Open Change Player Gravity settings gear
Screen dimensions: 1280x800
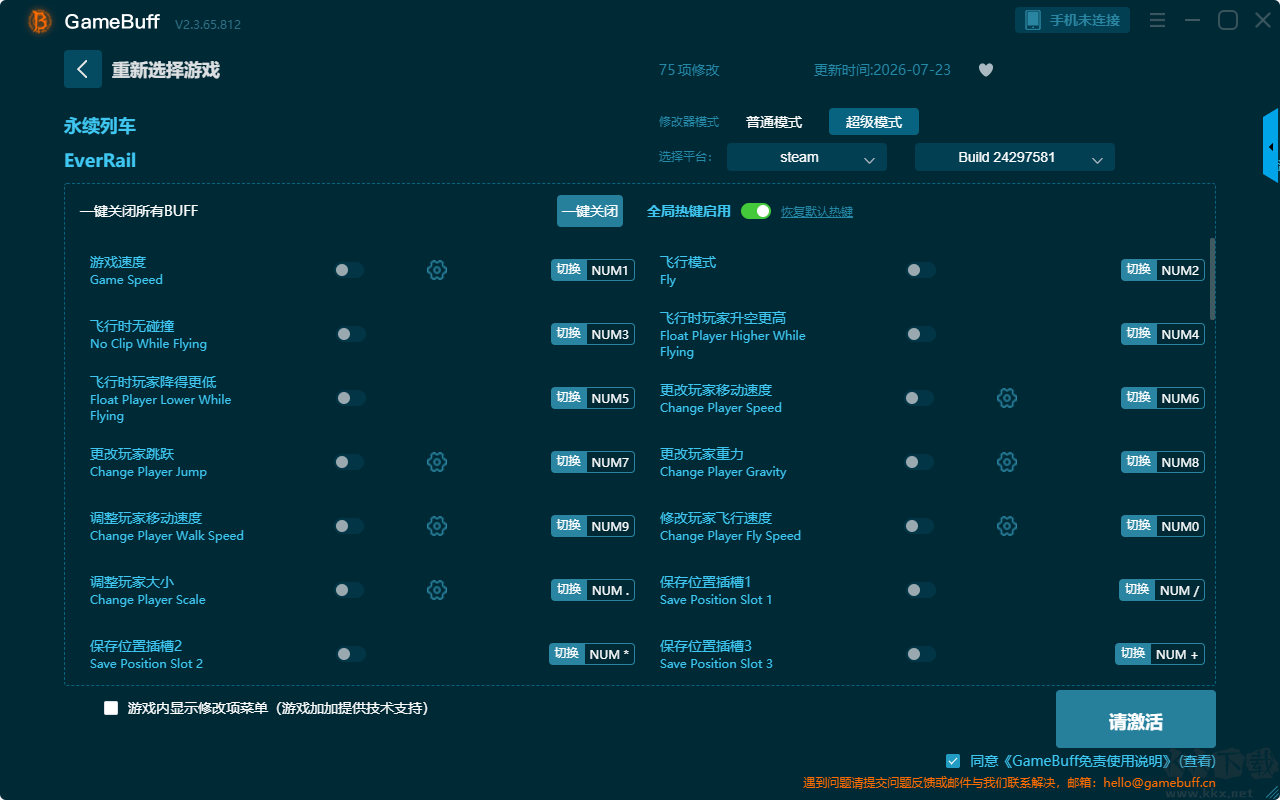1007,462
